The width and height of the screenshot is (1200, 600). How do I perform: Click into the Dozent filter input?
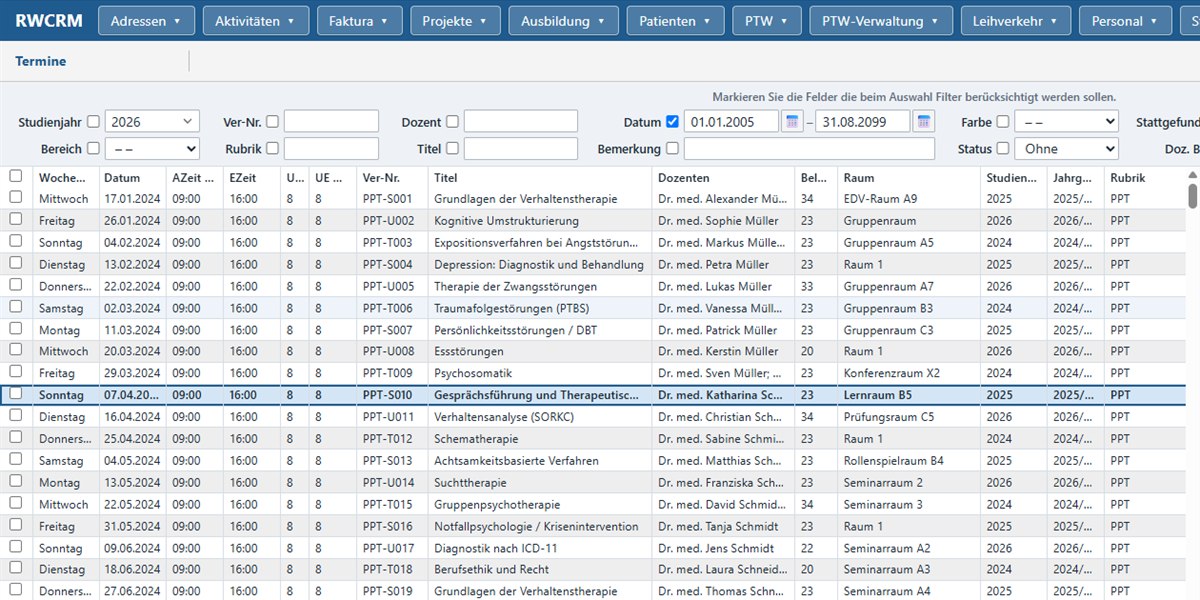tap(521, 122)
